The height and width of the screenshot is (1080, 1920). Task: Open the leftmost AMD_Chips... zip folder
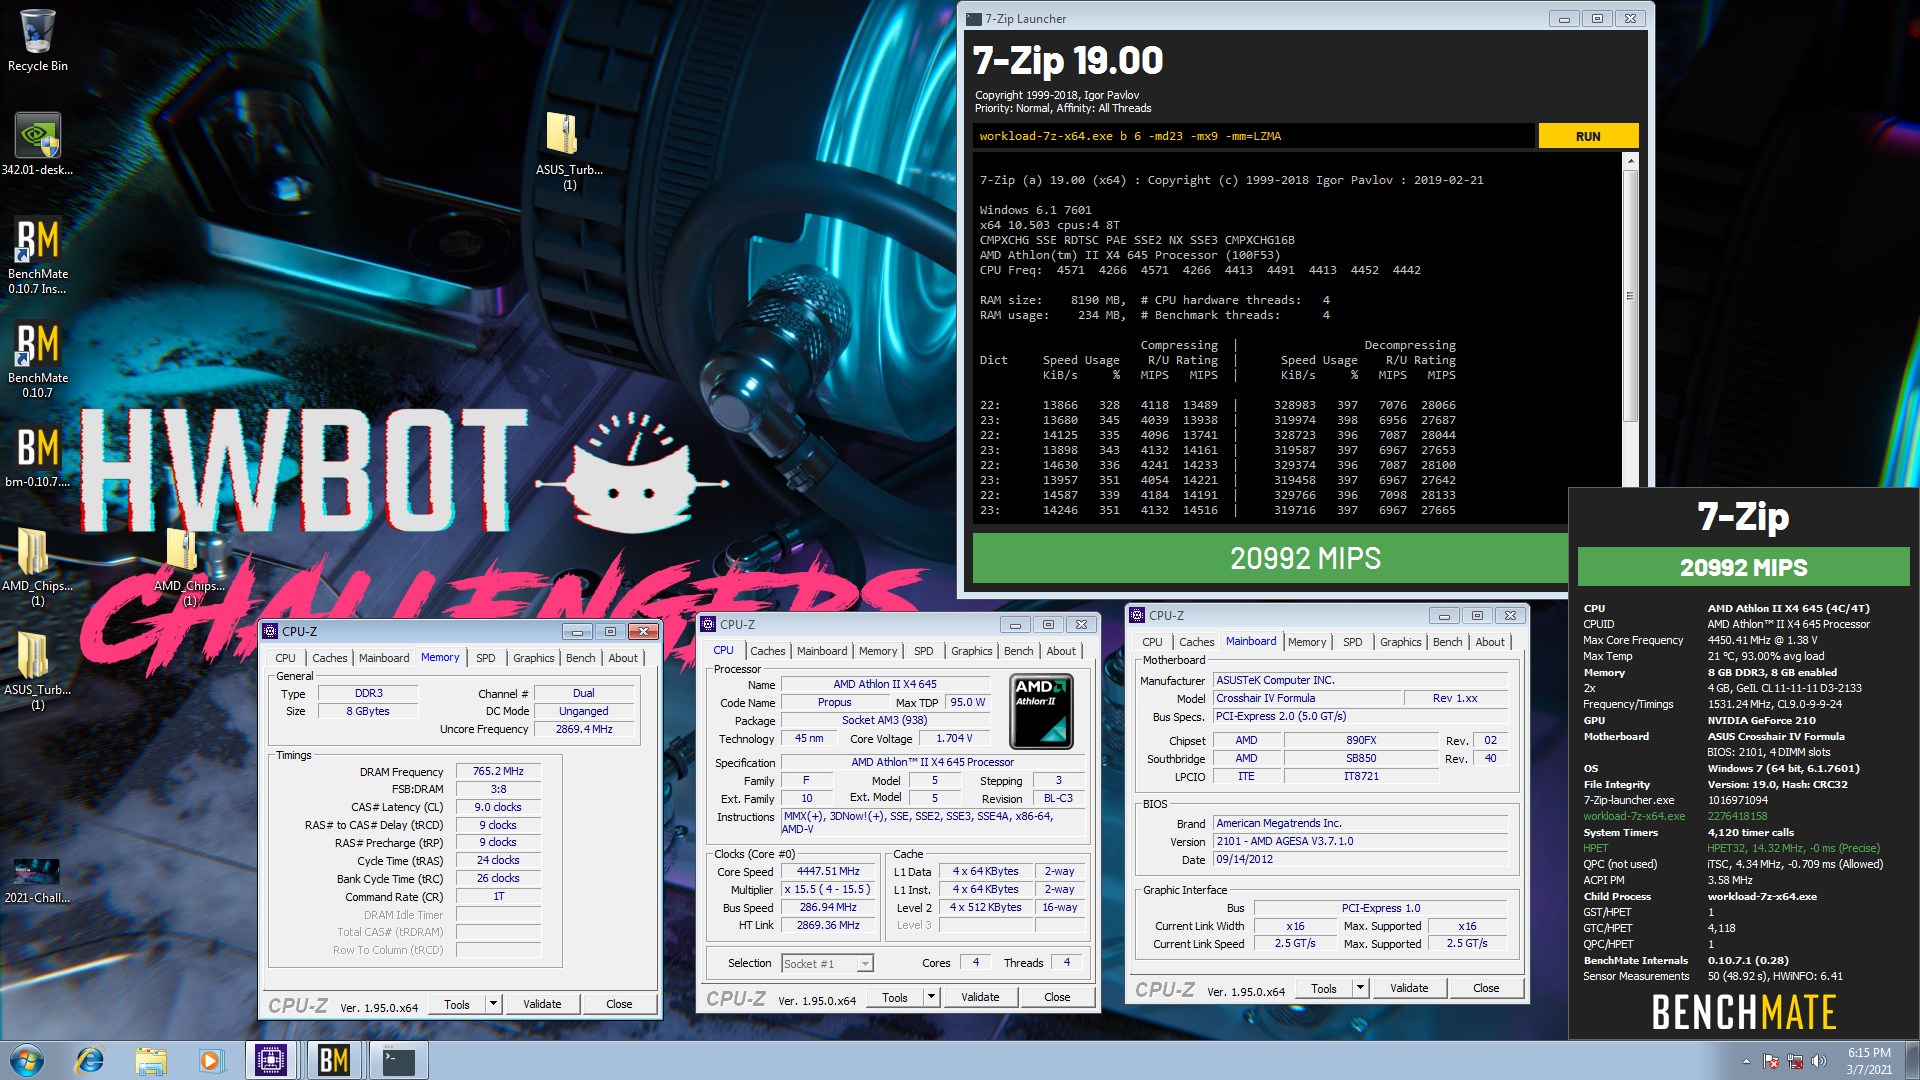pos(37,567)
